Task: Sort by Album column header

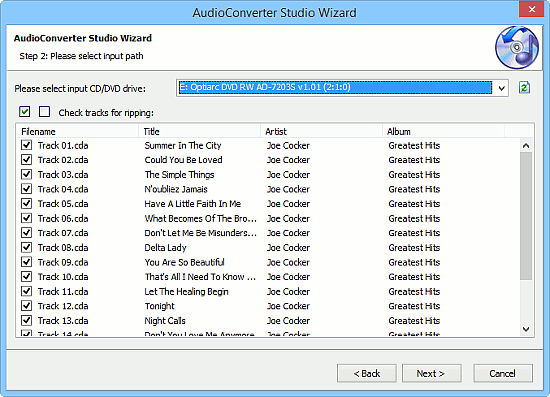Action: coord(443,132)
